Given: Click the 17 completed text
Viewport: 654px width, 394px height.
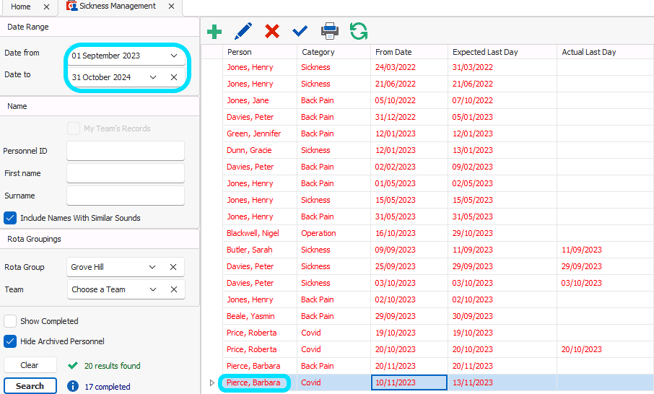Looking at the screenshot, I should pyautogui.click(x=108, y=386).
